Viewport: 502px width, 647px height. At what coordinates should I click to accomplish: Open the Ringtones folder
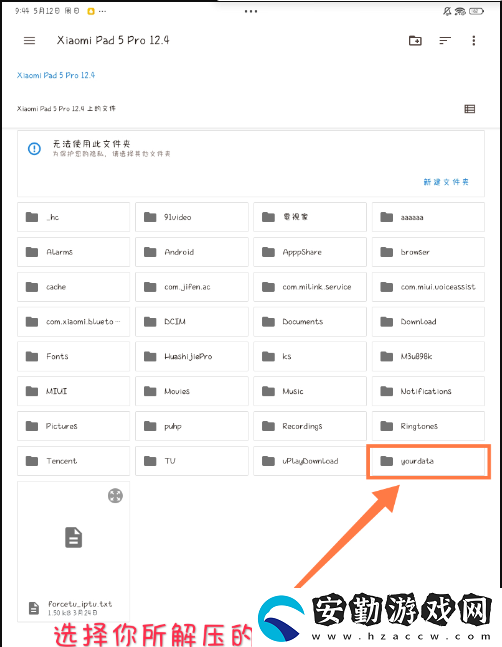point(428,426)
